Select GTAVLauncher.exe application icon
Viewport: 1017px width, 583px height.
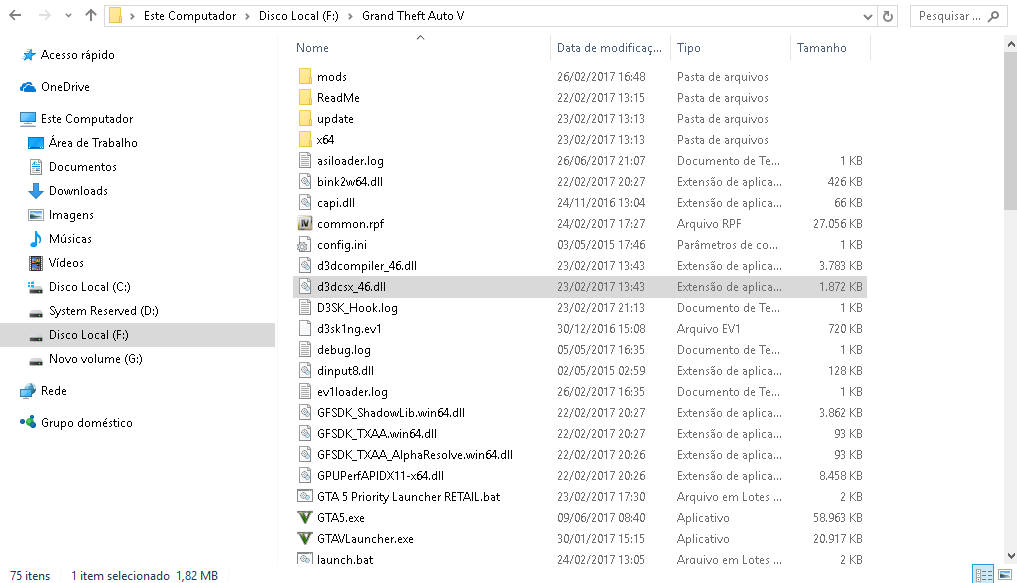tap(305, 538)
